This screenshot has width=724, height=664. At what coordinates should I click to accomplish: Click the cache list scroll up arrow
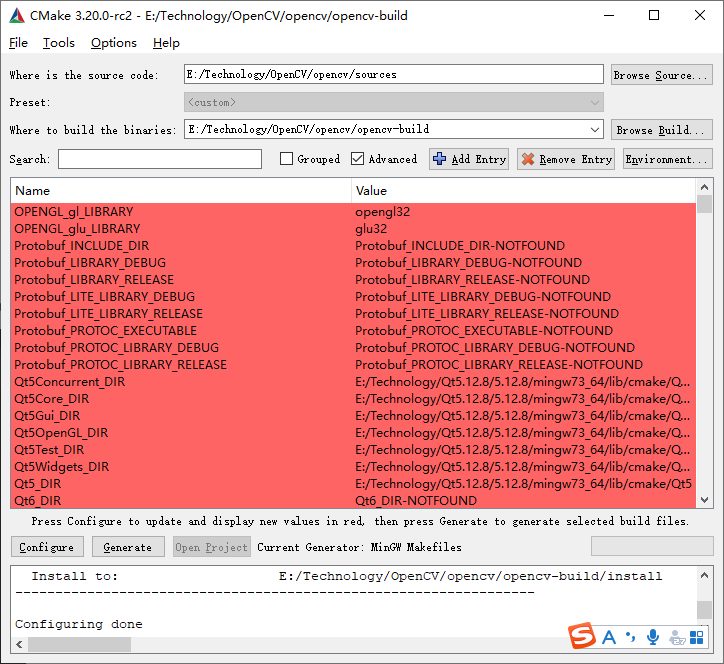(x=704, y=187)
